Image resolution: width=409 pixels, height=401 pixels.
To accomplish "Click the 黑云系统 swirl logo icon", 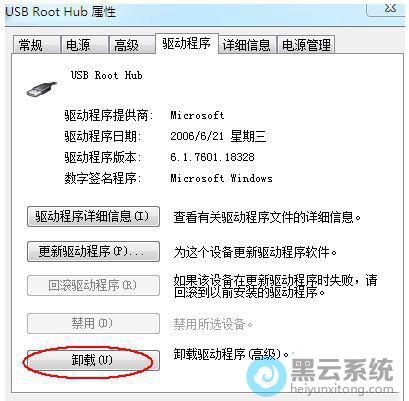I will point(266,376).
